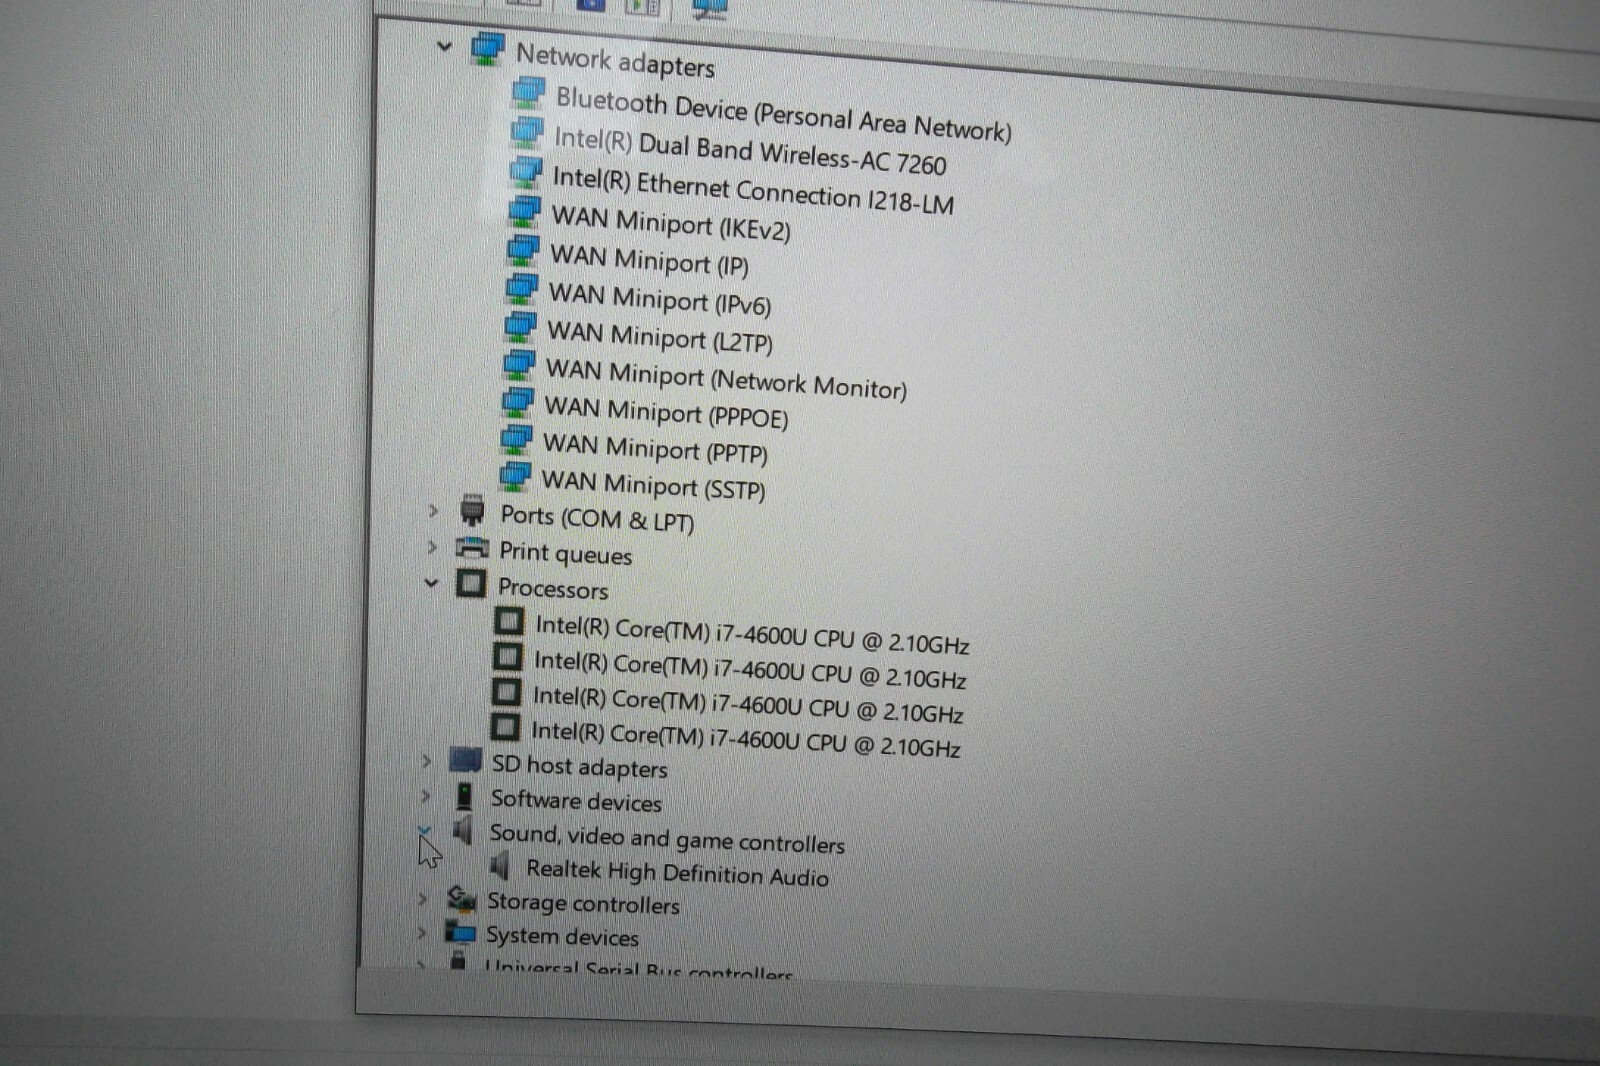Expand the Print queues category

pyautogui.click(x=432, y=547)
